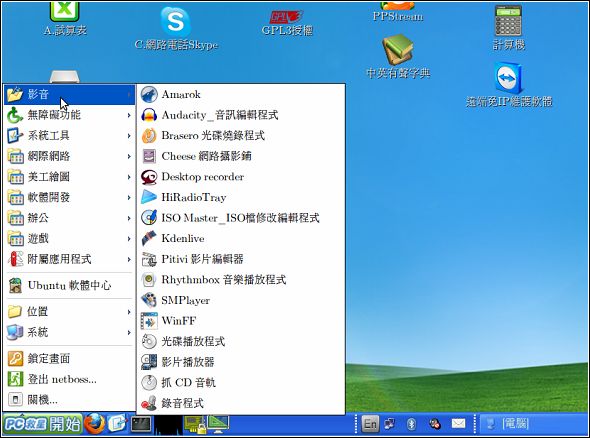
Task: Choose 鎖定畫面 from the menu
Action: coord(70,359)
